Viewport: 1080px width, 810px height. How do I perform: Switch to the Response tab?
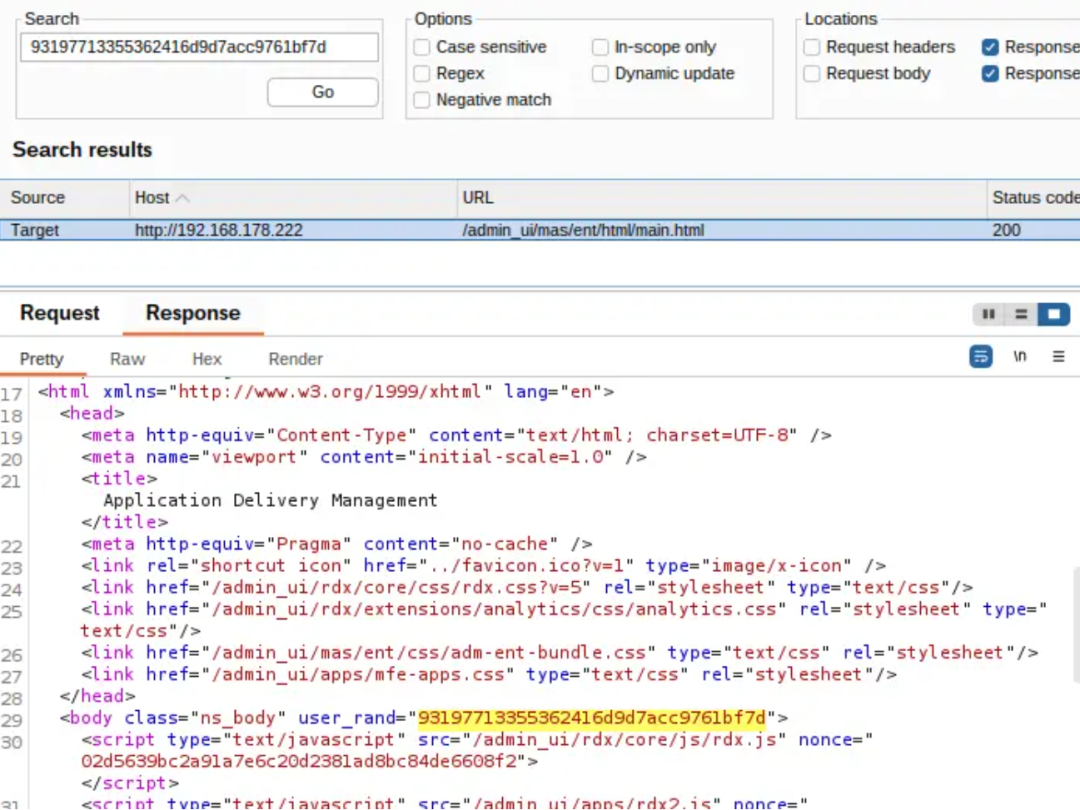click(x=193, y=313)
